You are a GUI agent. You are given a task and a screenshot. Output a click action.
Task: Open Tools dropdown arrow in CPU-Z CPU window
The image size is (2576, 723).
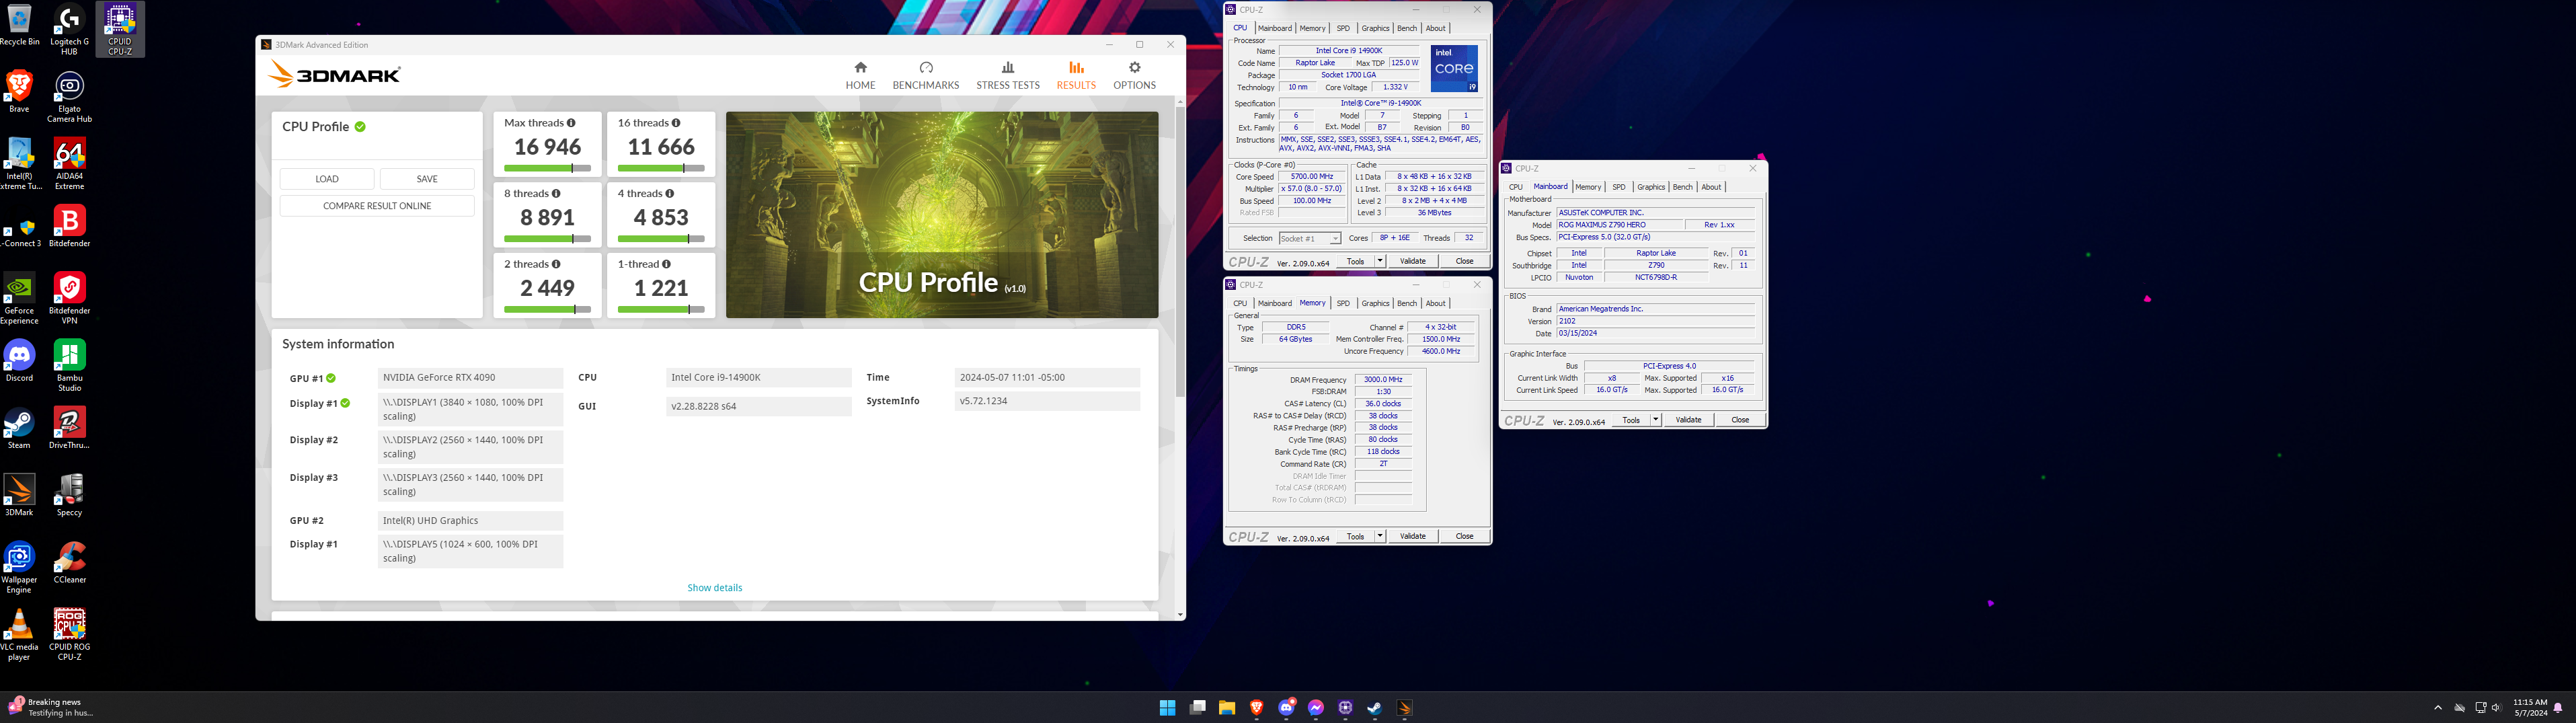(1380, 261)
